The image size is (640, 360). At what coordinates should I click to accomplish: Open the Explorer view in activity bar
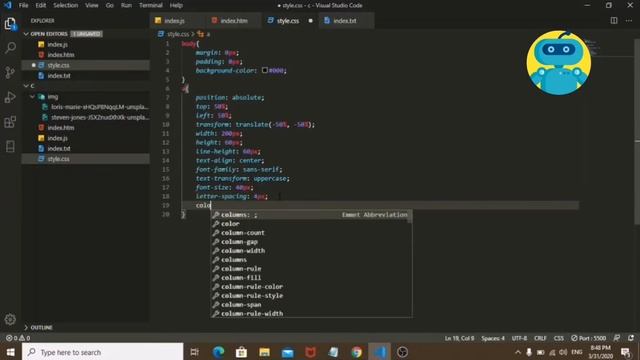(10, 24)
